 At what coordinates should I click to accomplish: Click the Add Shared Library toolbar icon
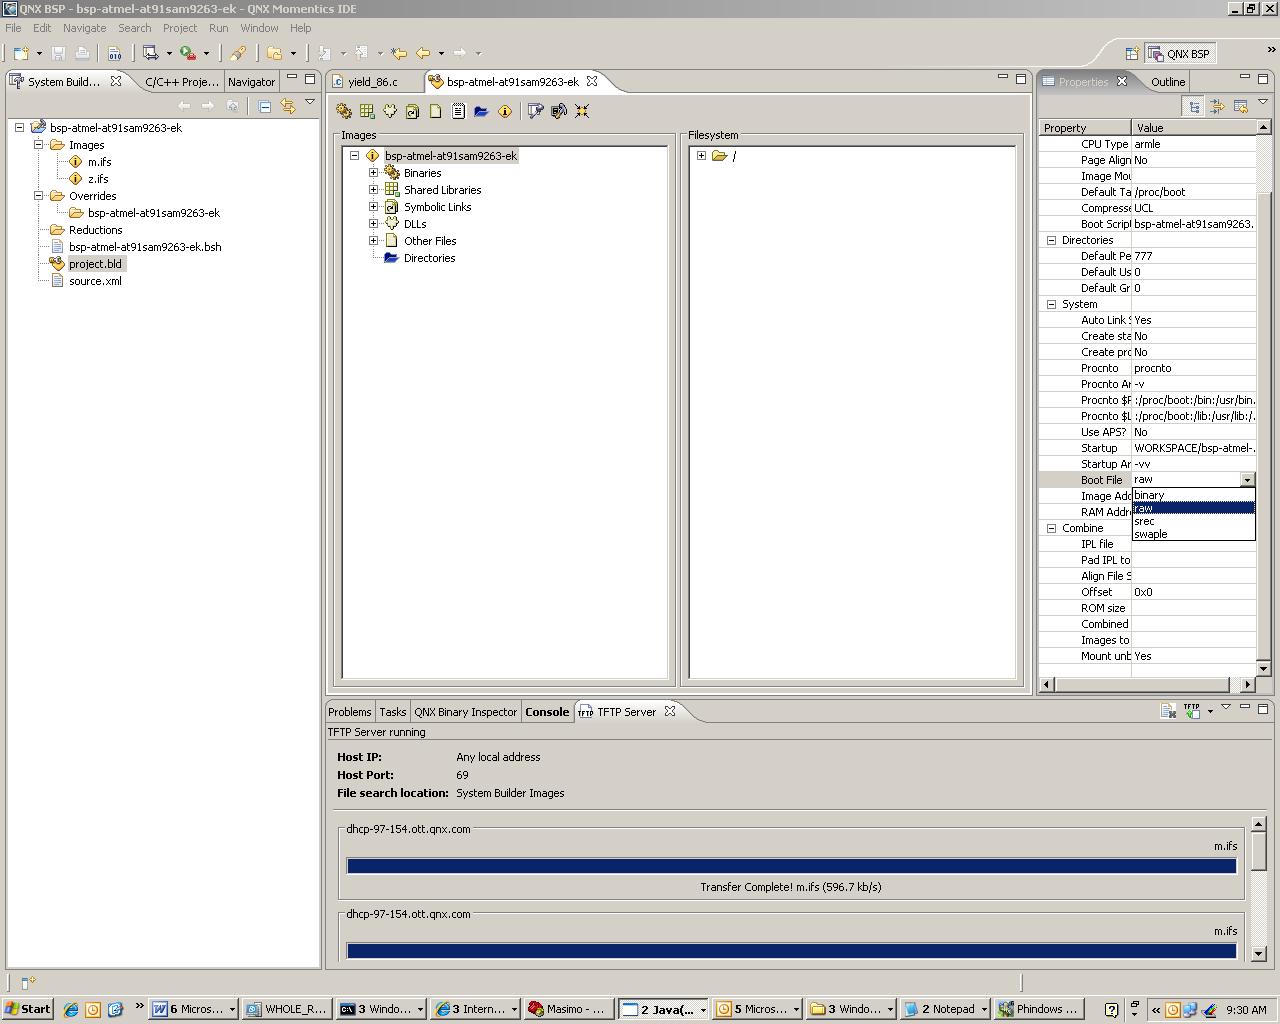[367, 111]
